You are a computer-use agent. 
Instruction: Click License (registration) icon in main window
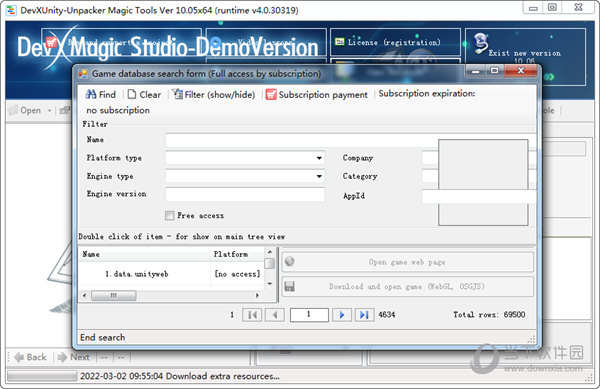click(x=339, y=42)
